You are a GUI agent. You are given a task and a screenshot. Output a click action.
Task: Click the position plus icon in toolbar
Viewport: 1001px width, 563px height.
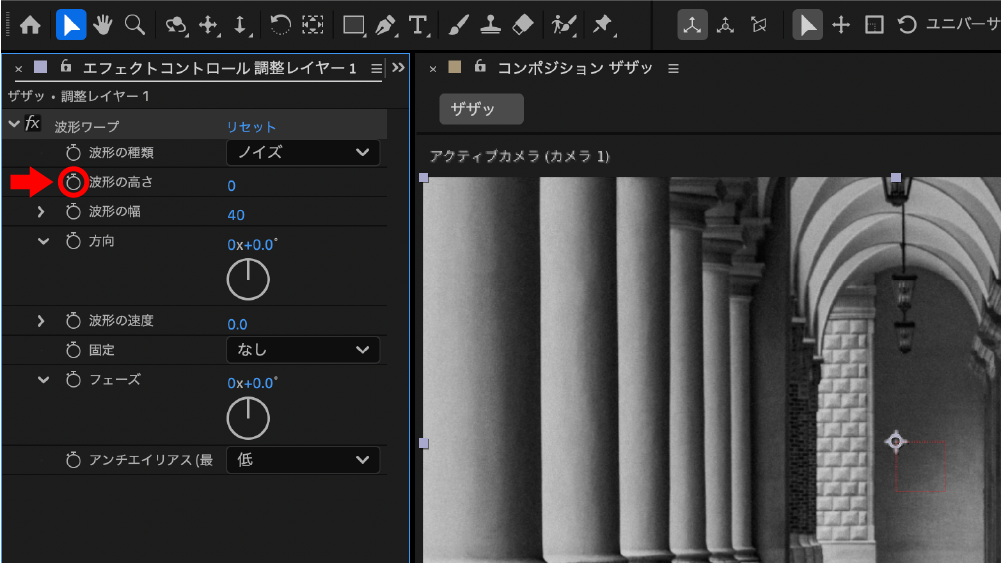[x=841, y=25]
